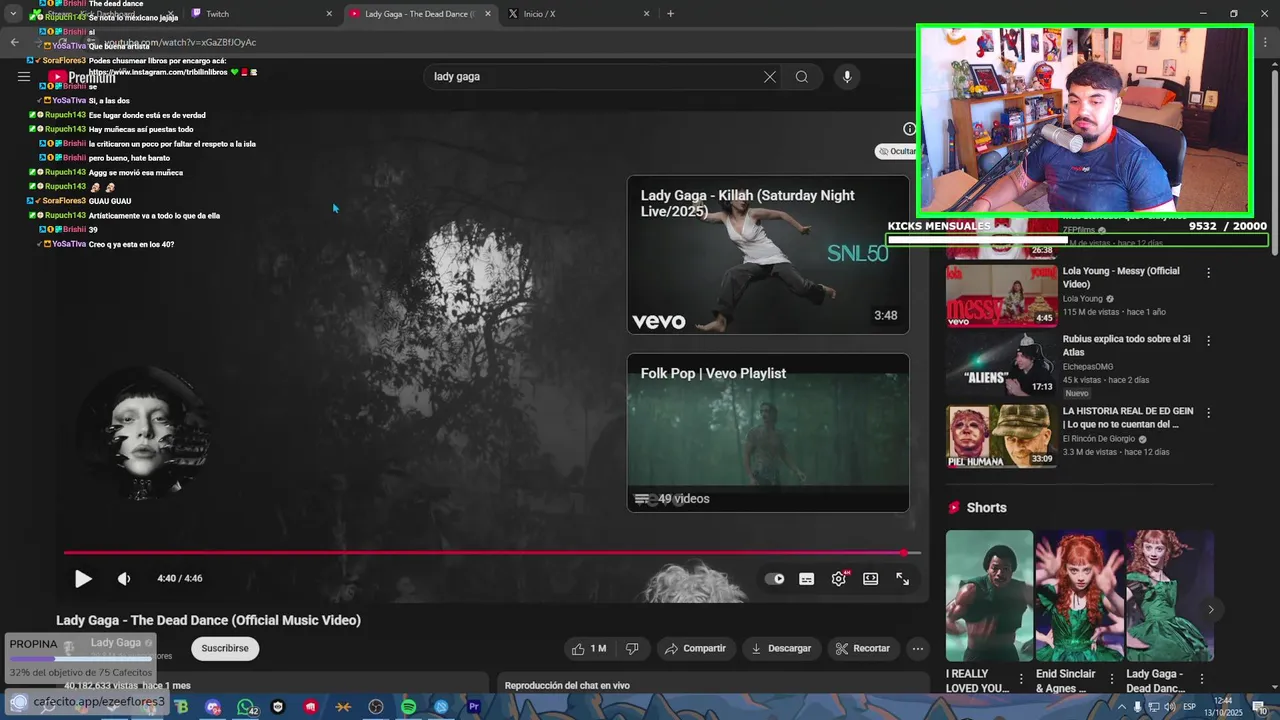Image resolution: width=1280 pixels, height=720 pixels.
Task: Open the YouTube hamburger guide menu
Action: click(x=24, y=76)
